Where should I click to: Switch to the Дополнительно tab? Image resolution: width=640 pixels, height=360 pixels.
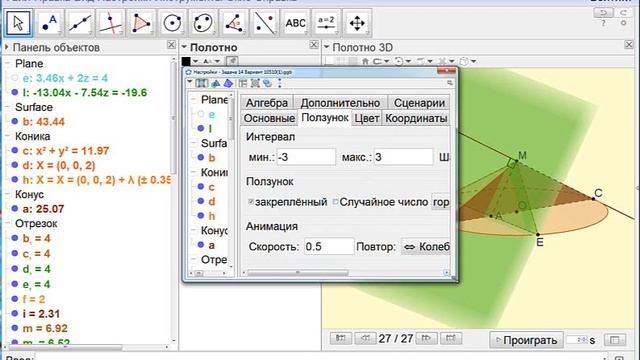(340, 103)
